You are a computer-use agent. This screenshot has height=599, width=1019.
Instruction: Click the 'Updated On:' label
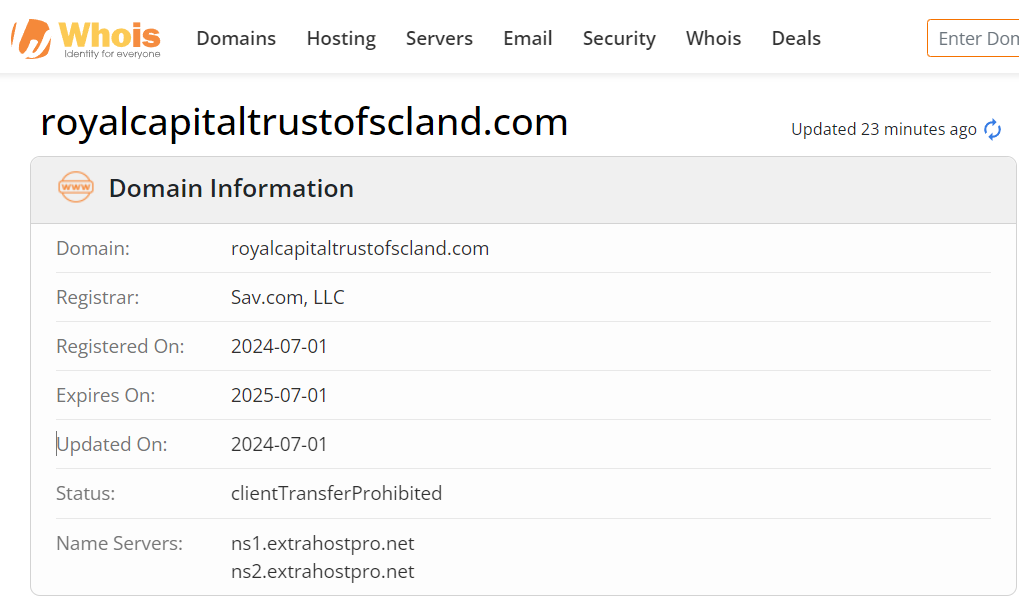click(112, 444)
